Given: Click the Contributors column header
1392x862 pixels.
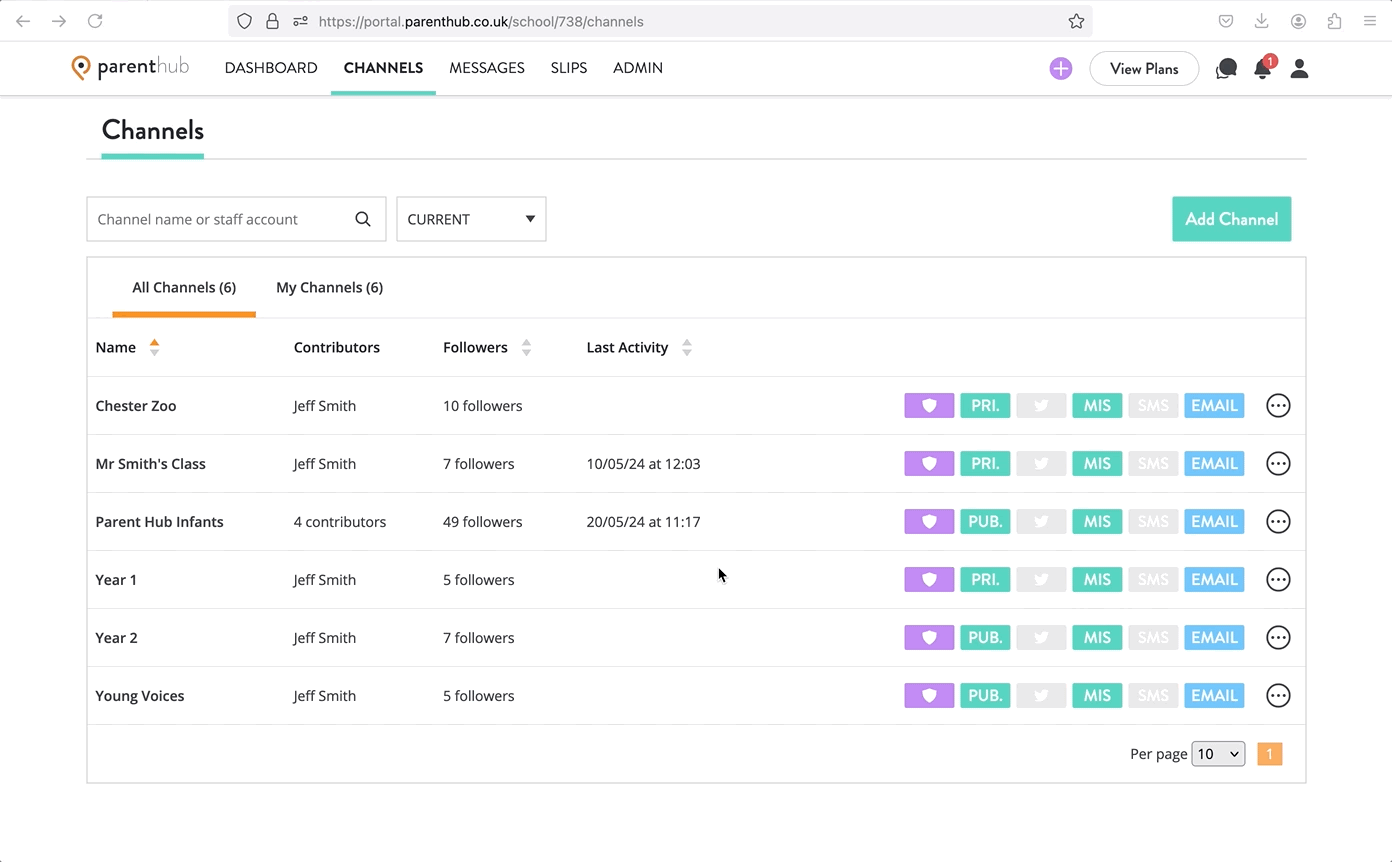Looking at the screenshot, I should click(337, 347).
